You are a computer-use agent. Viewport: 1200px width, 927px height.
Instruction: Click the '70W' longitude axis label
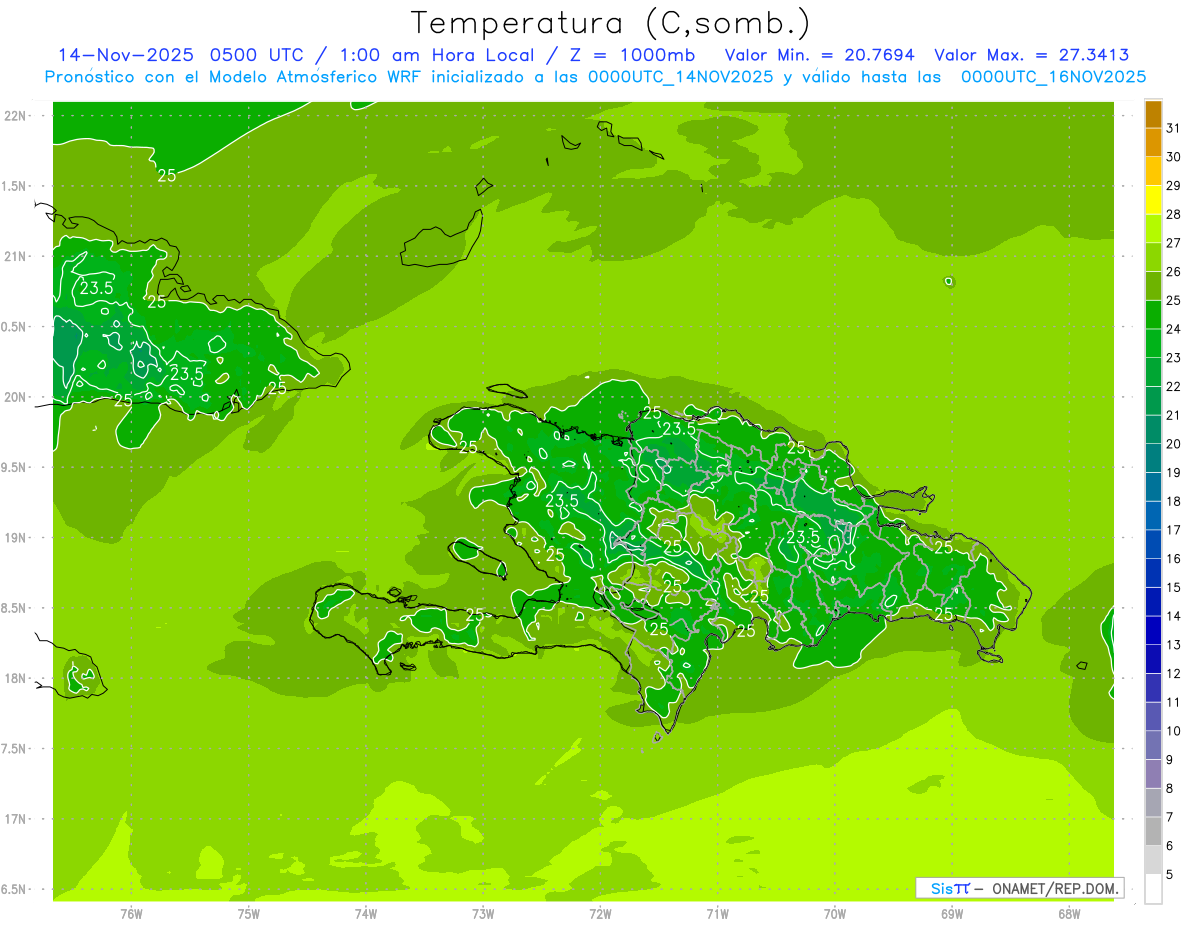(x=835, y=914)
